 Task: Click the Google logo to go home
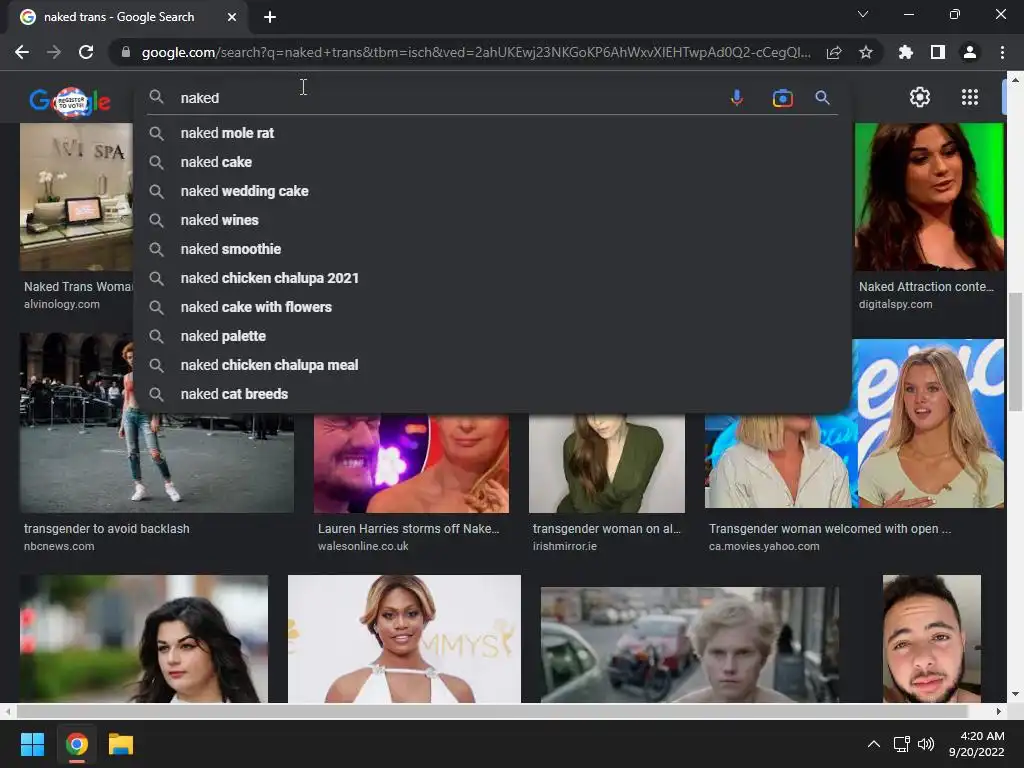(x=70, y=101)
